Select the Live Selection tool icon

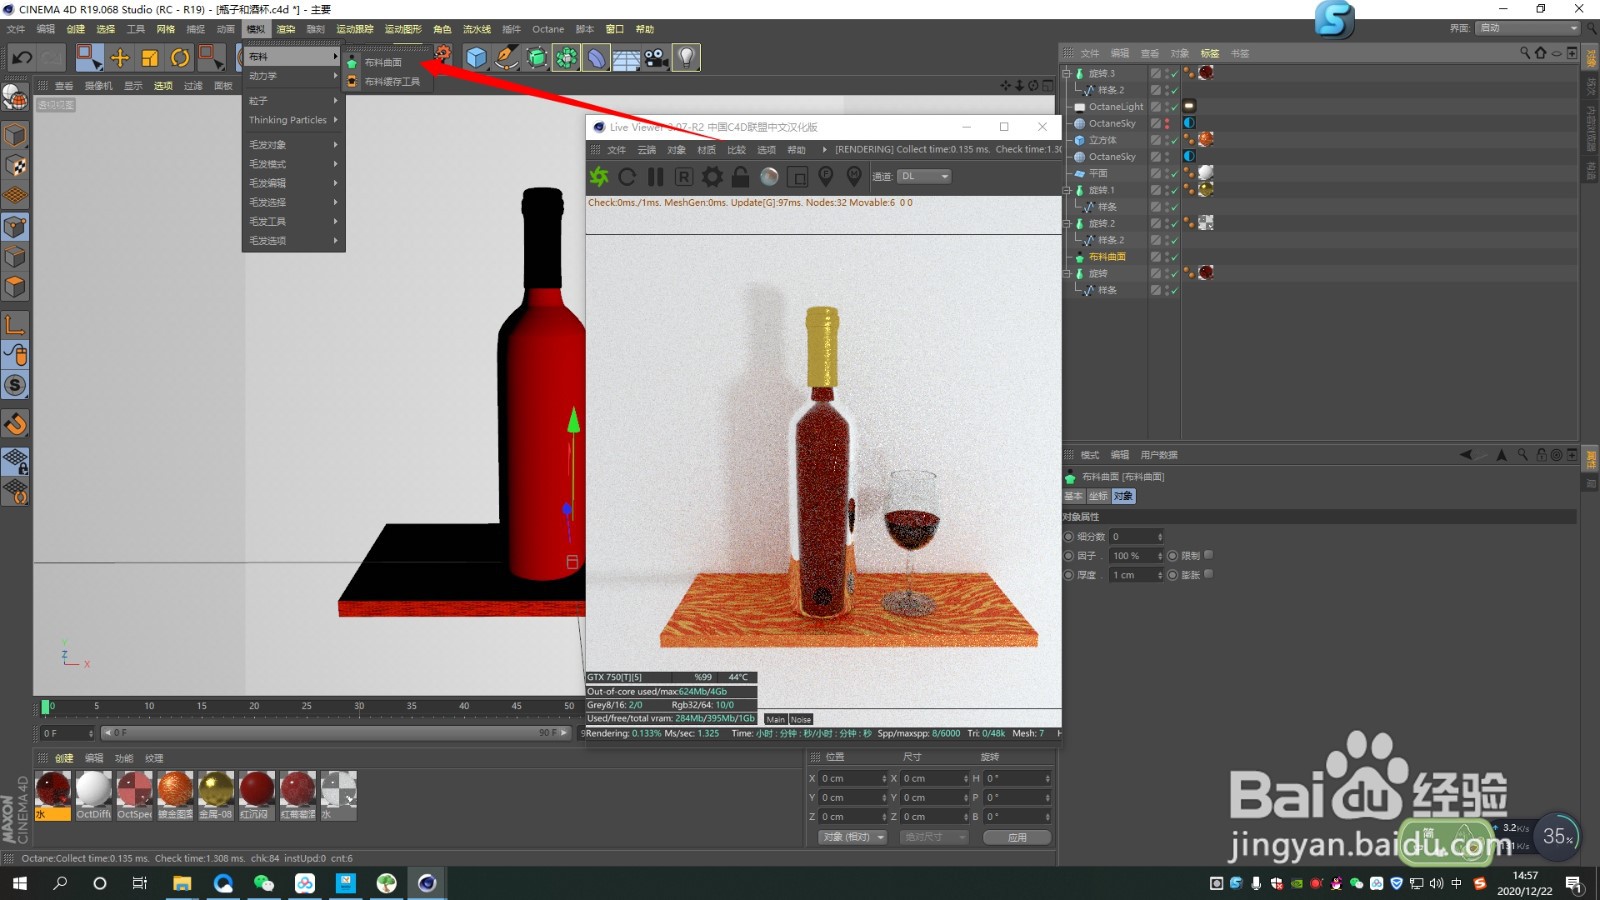click(89, 58)
